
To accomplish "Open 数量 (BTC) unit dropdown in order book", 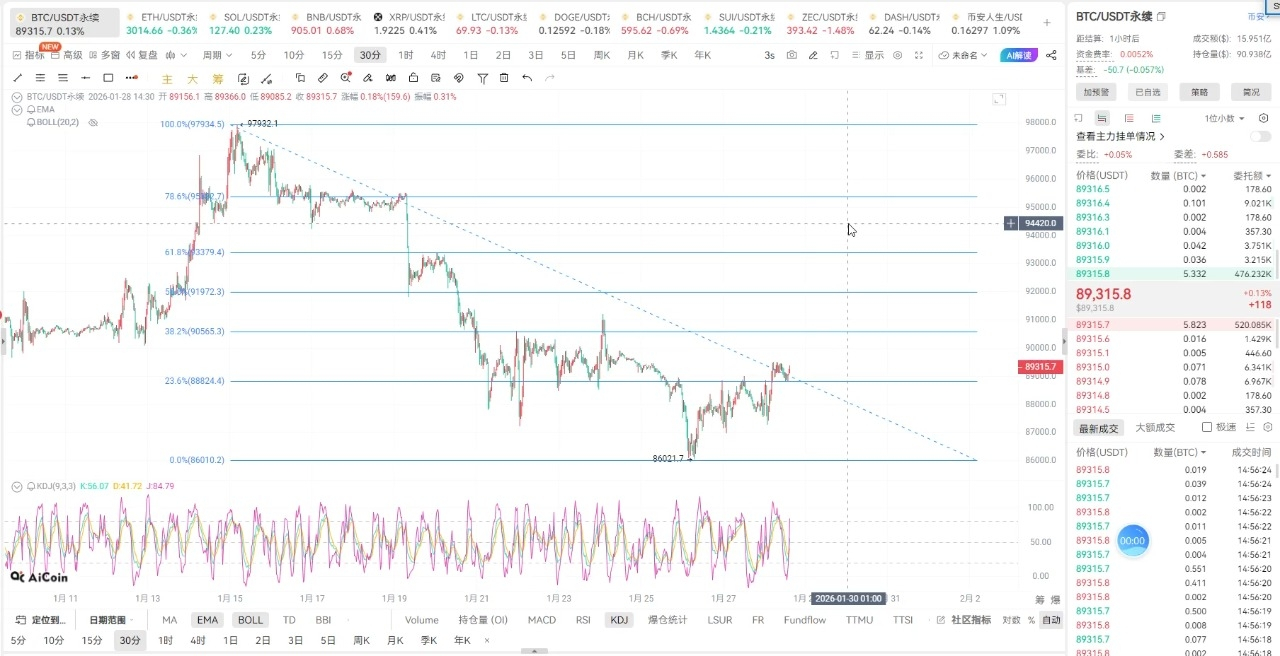I will [1178, 175].
